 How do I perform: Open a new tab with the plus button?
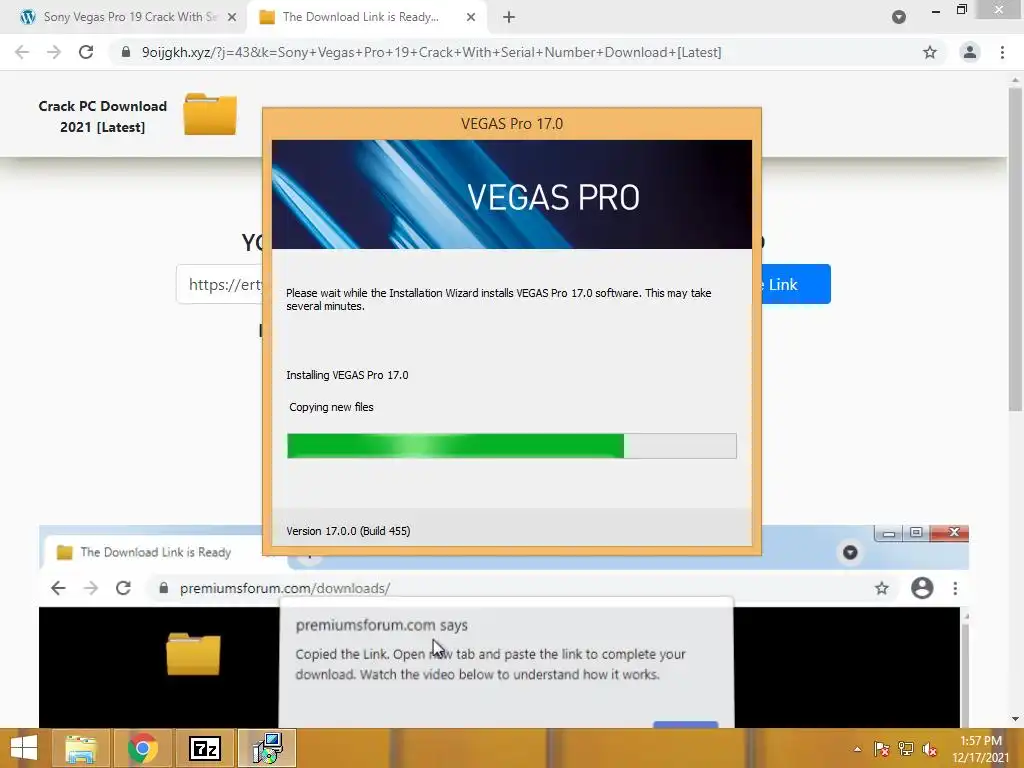point(509,17)
